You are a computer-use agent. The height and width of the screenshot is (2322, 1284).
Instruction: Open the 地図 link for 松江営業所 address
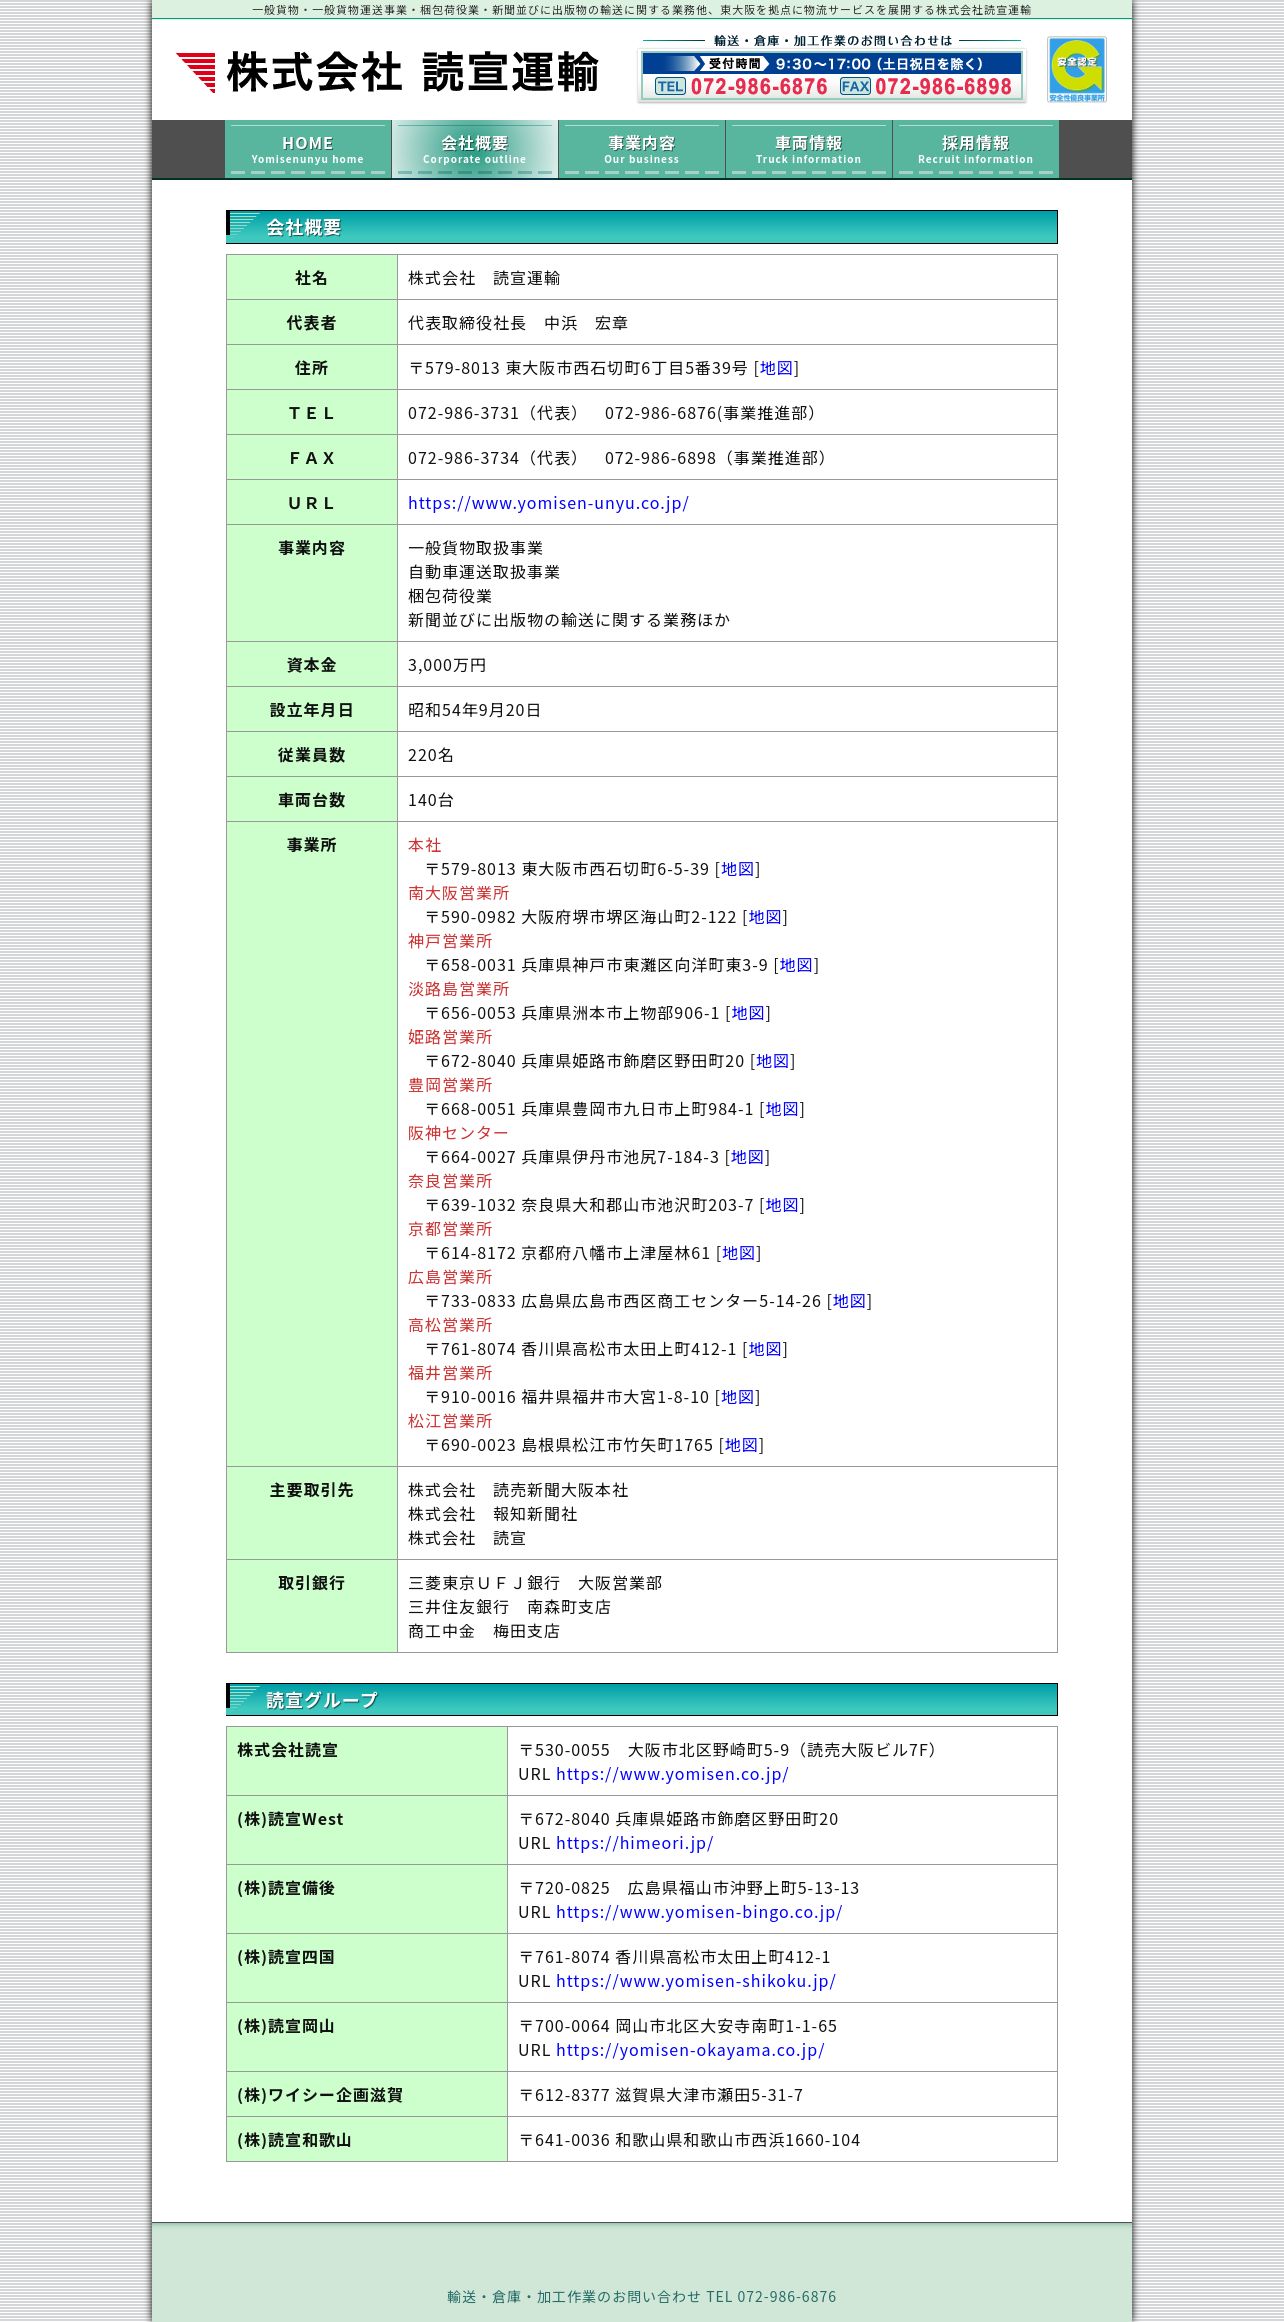(742, 1445)
